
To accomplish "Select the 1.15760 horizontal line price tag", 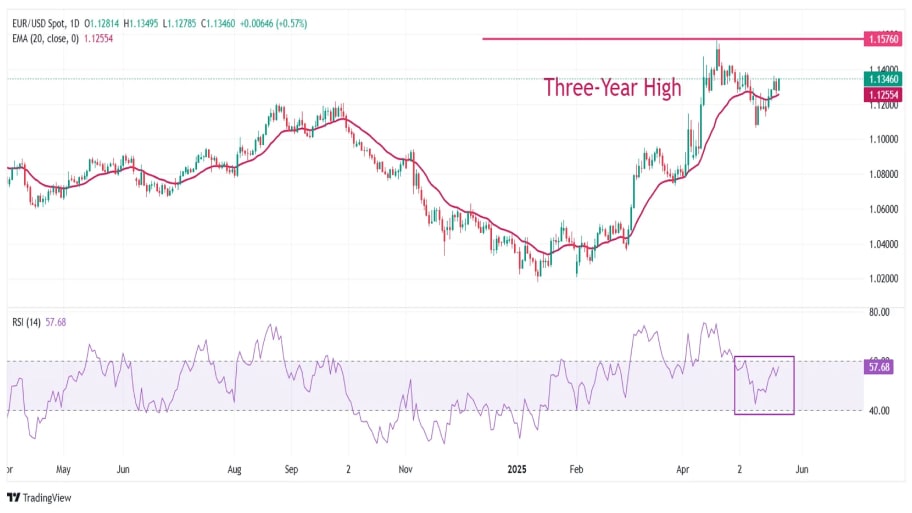I will coord(883,39).
